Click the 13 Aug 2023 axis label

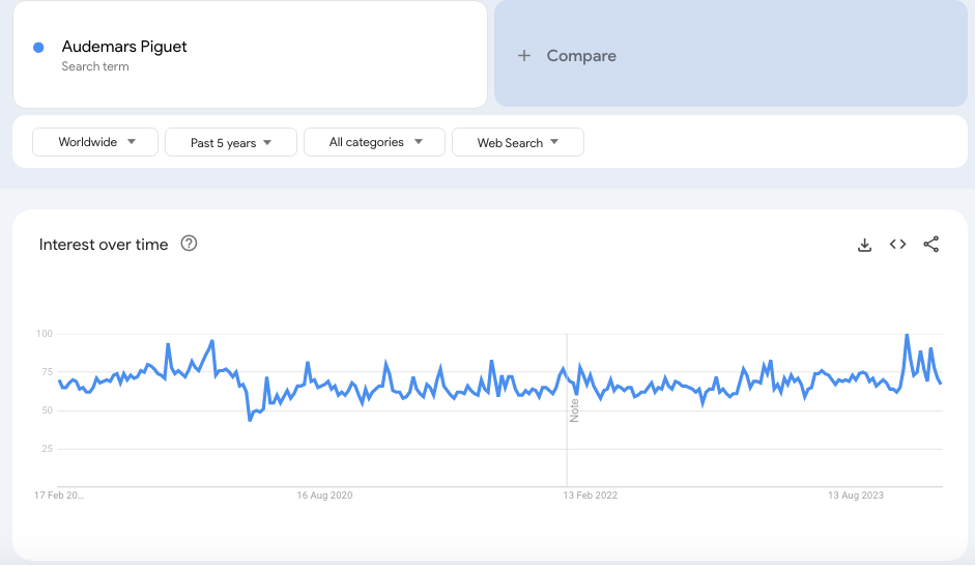point(855,496)
